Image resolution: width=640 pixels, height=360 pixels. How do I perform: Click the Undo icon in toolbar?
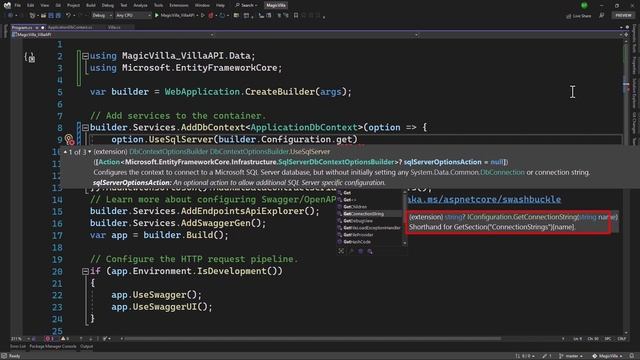pos(69,16)
